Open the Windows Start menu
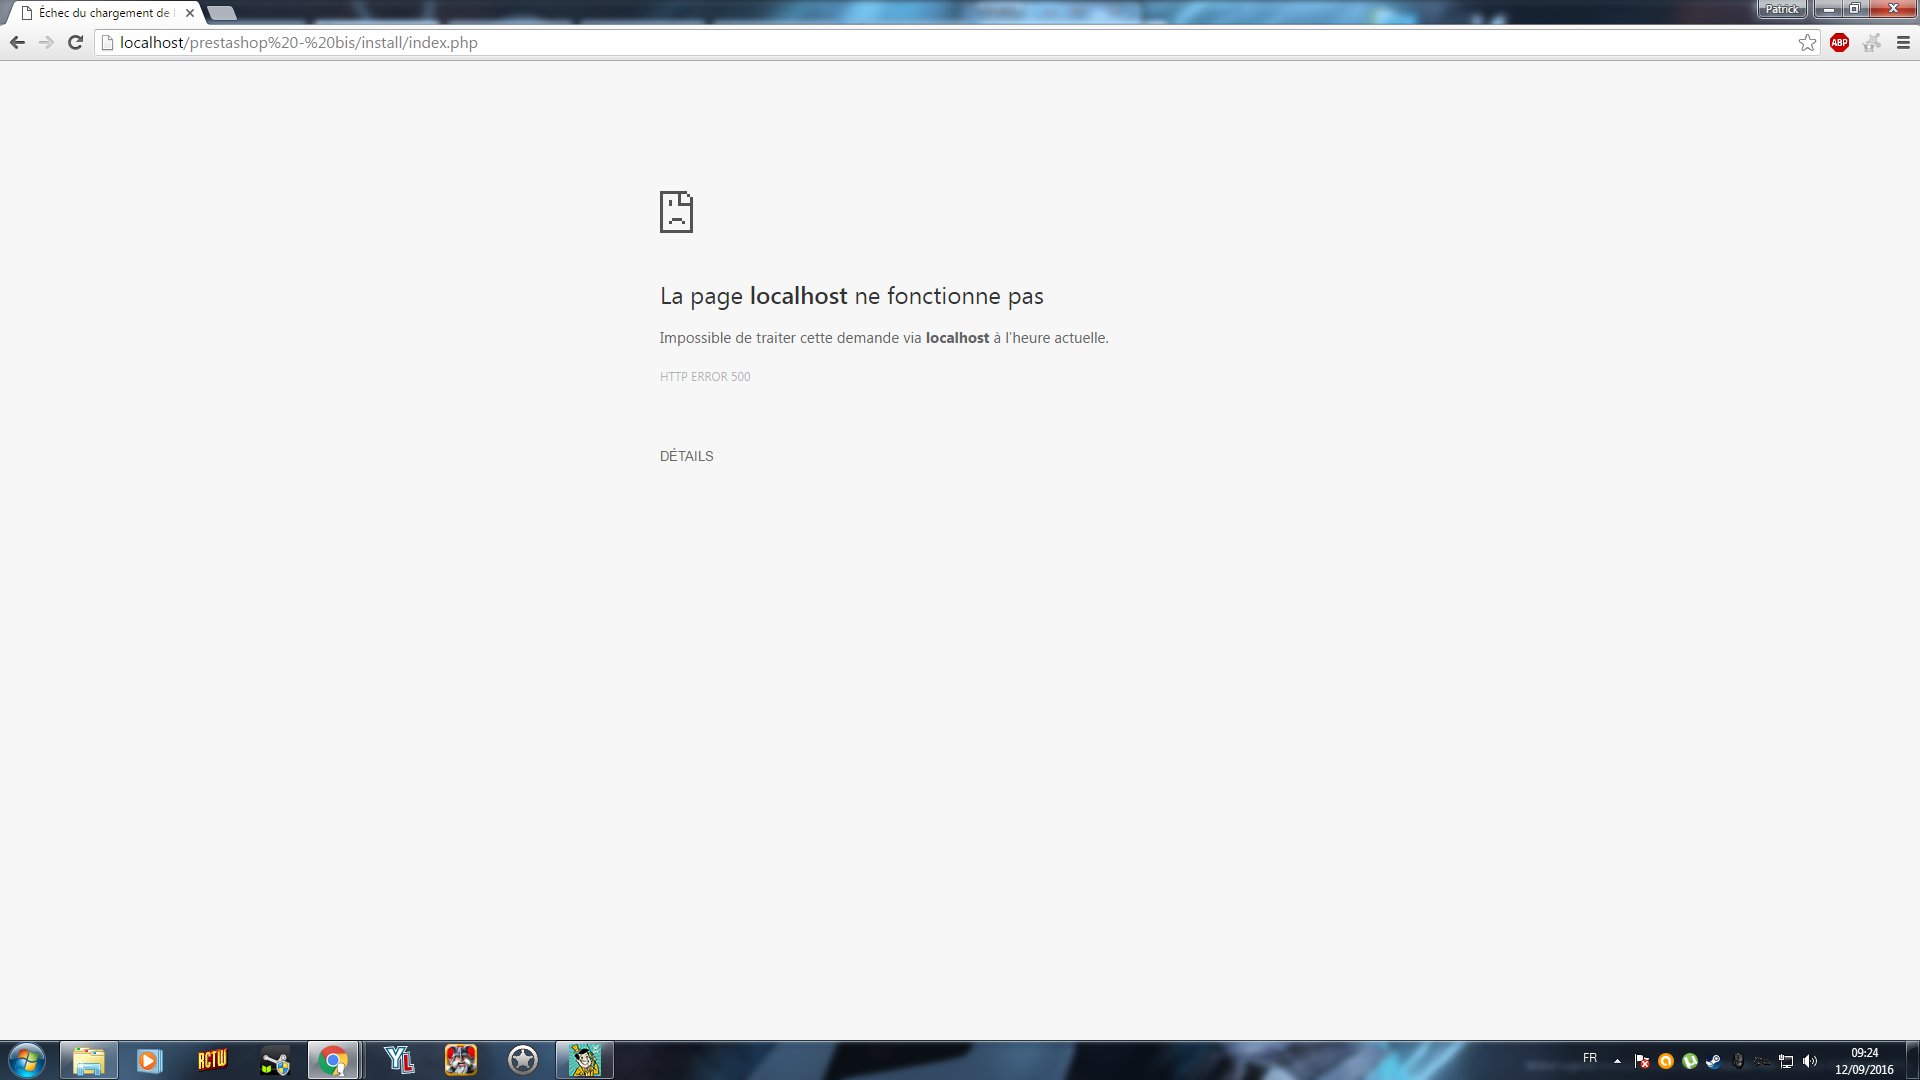The image size is (1920, 1080). coord(27,1060)
